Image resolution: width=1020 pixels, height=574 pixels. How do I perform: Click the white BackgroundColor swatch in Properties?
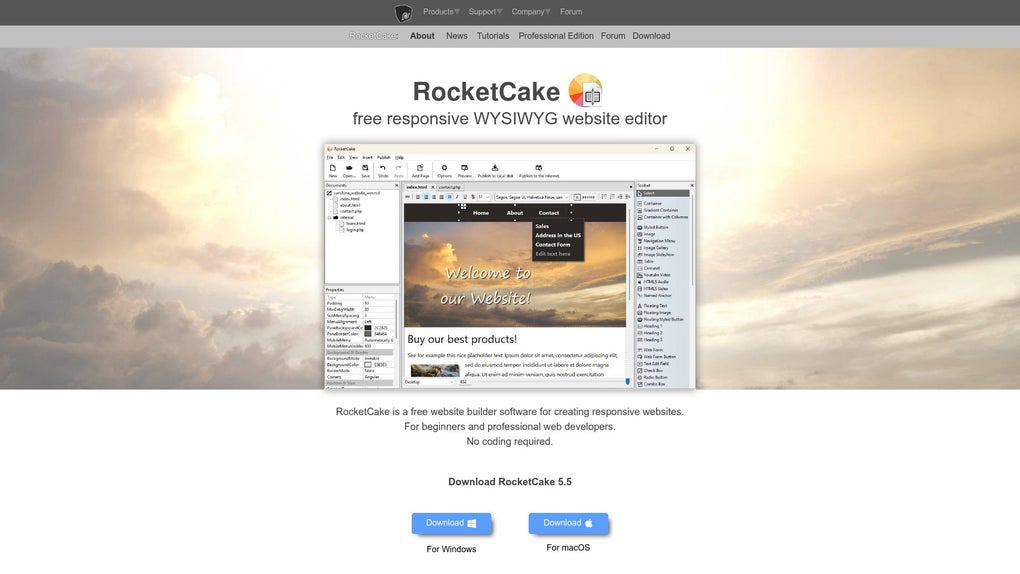click(x=368, y=364)
